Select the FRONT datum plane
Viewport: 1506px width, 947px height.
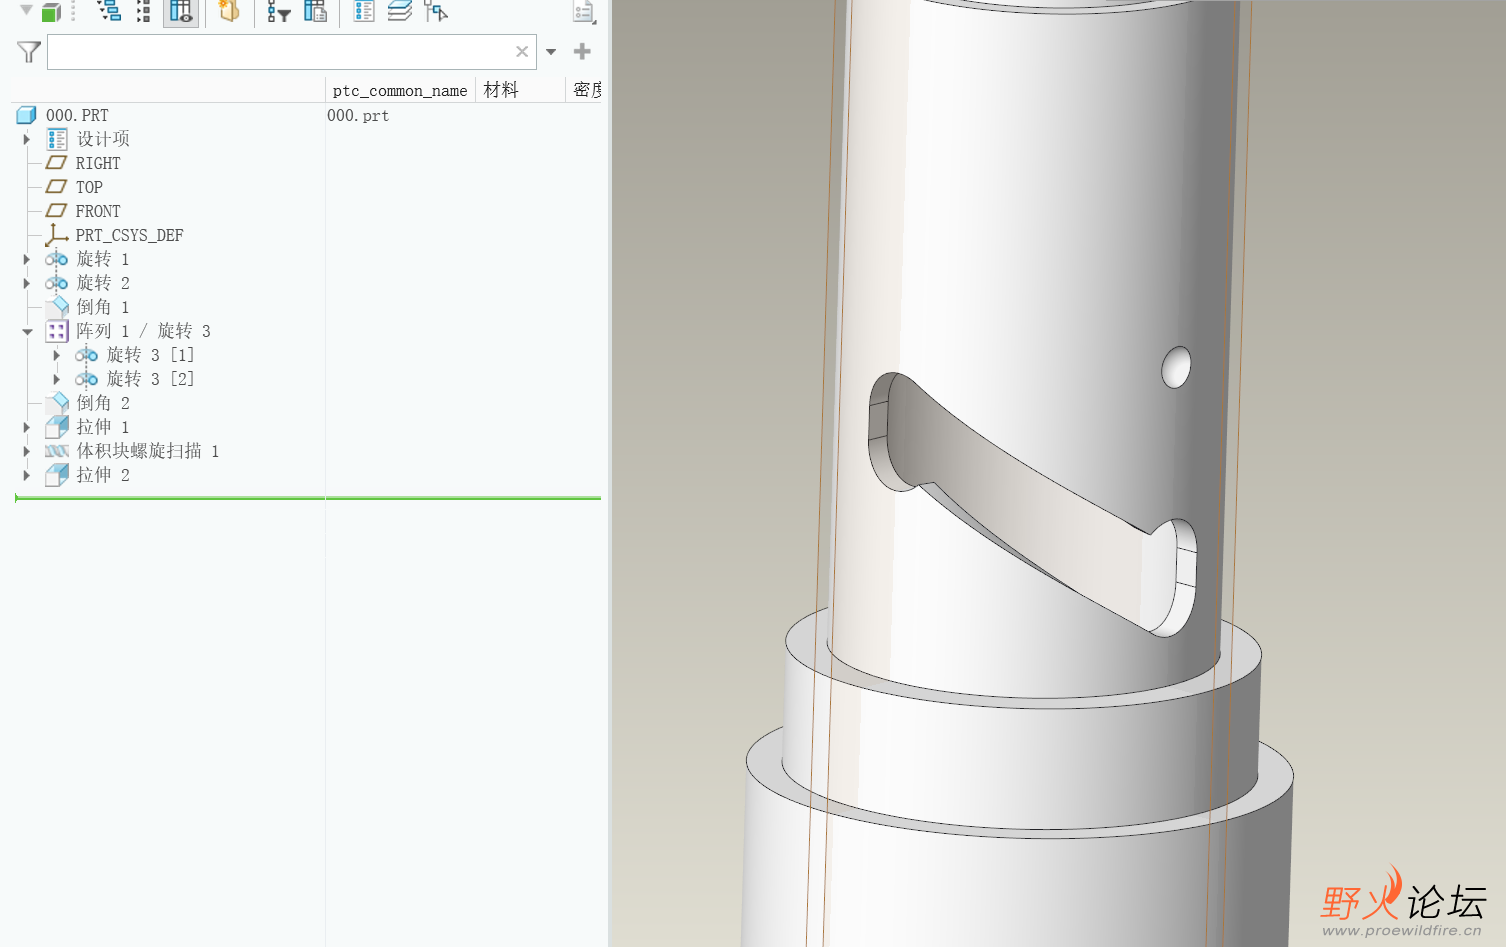98,211
